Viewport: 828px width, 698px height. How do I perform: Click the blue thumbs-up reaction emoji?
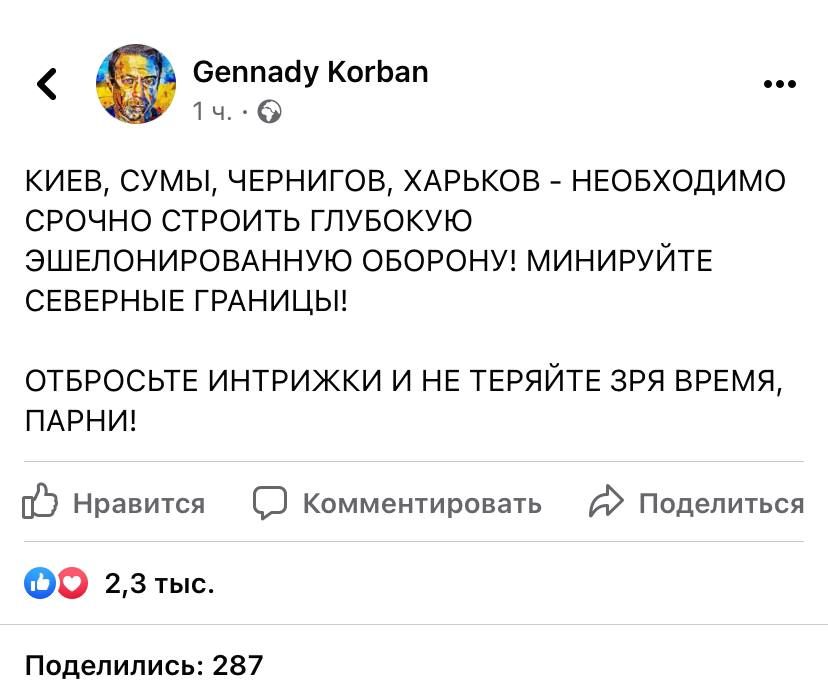pyautogui.click(x=40, y=583)
